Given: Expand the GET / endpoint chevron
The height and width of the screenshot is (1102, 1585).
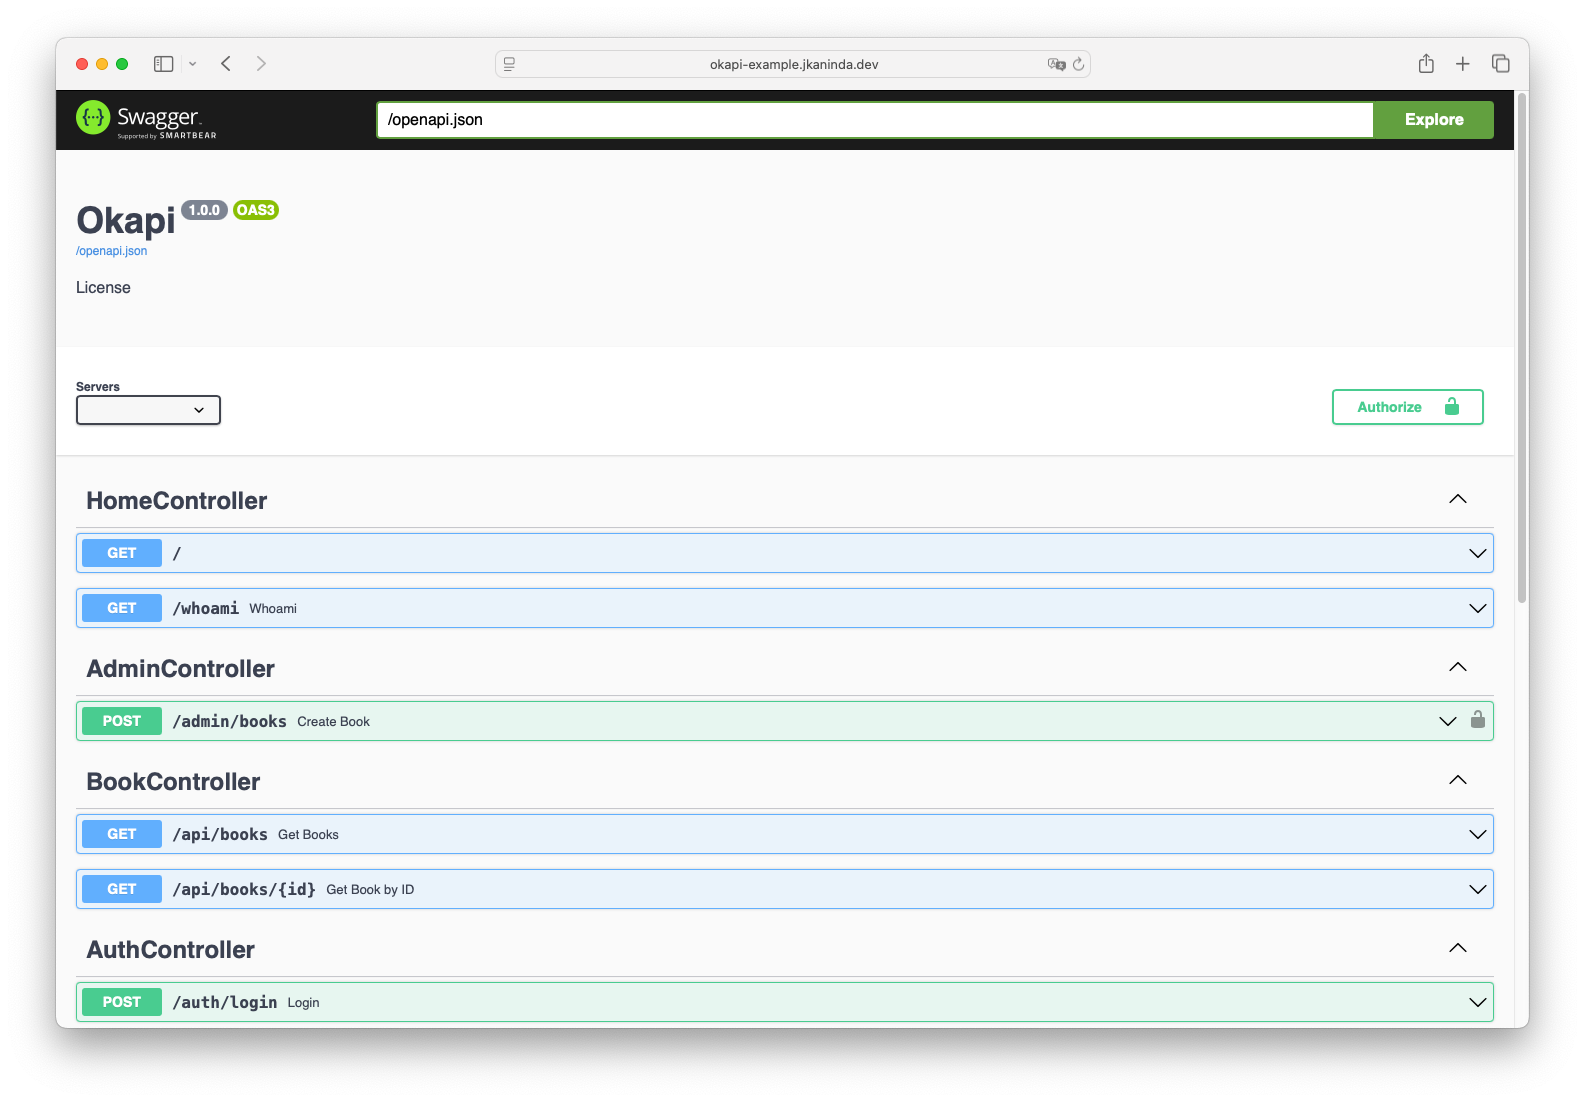Looking at the screenshot, I should pos(1477,554).
